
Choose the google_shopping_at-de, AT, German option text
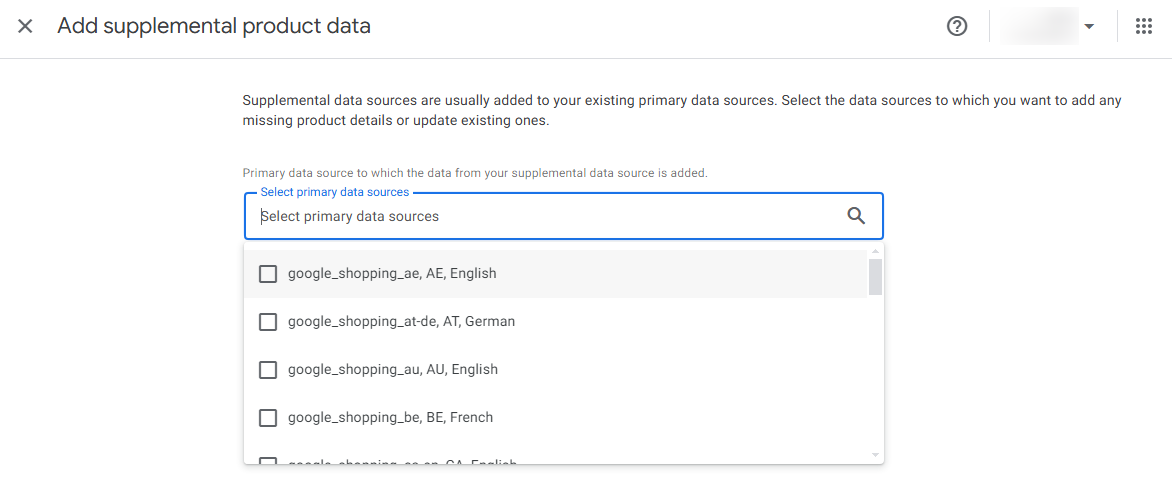[x=401, y=322]
